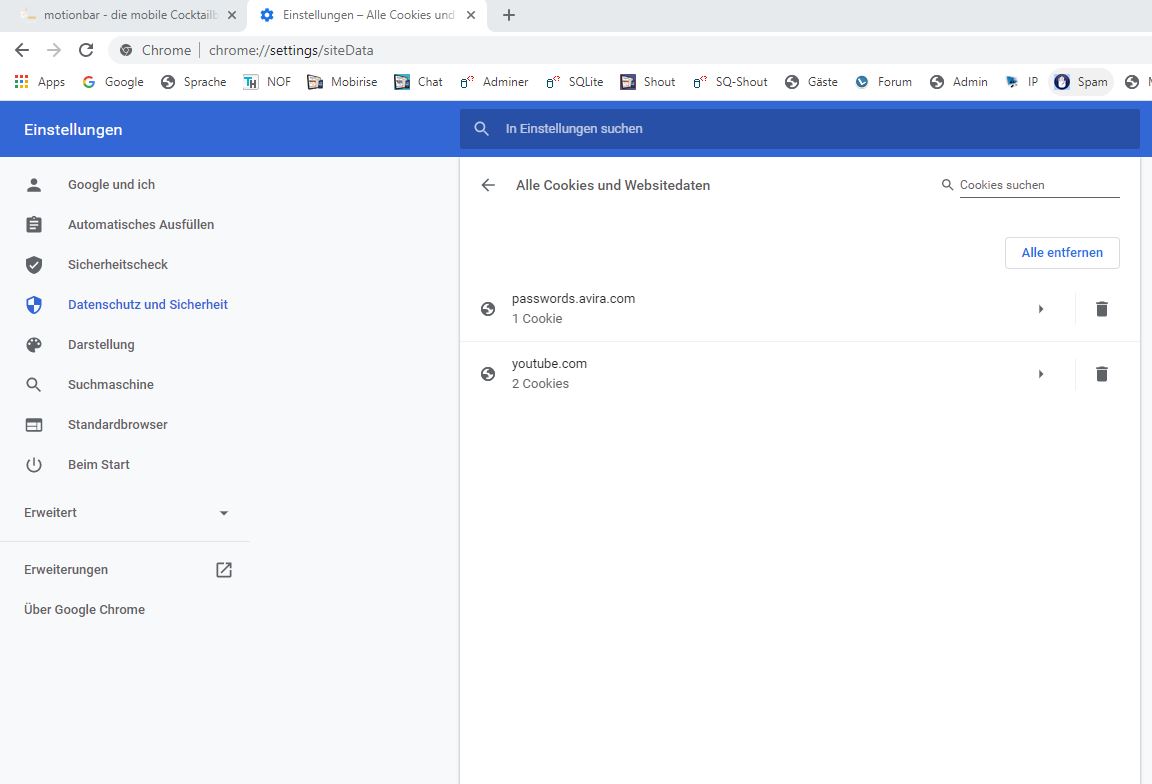
Task: Click the Cookies suchen search field
Action: click(x=1038, y=185)
